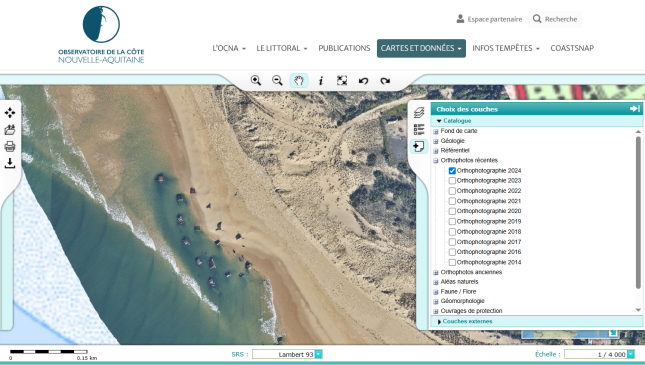Open the Échelle 1 / 4 000 dropdown
Viewport: 645px width, 365px height.
[631, 354]
